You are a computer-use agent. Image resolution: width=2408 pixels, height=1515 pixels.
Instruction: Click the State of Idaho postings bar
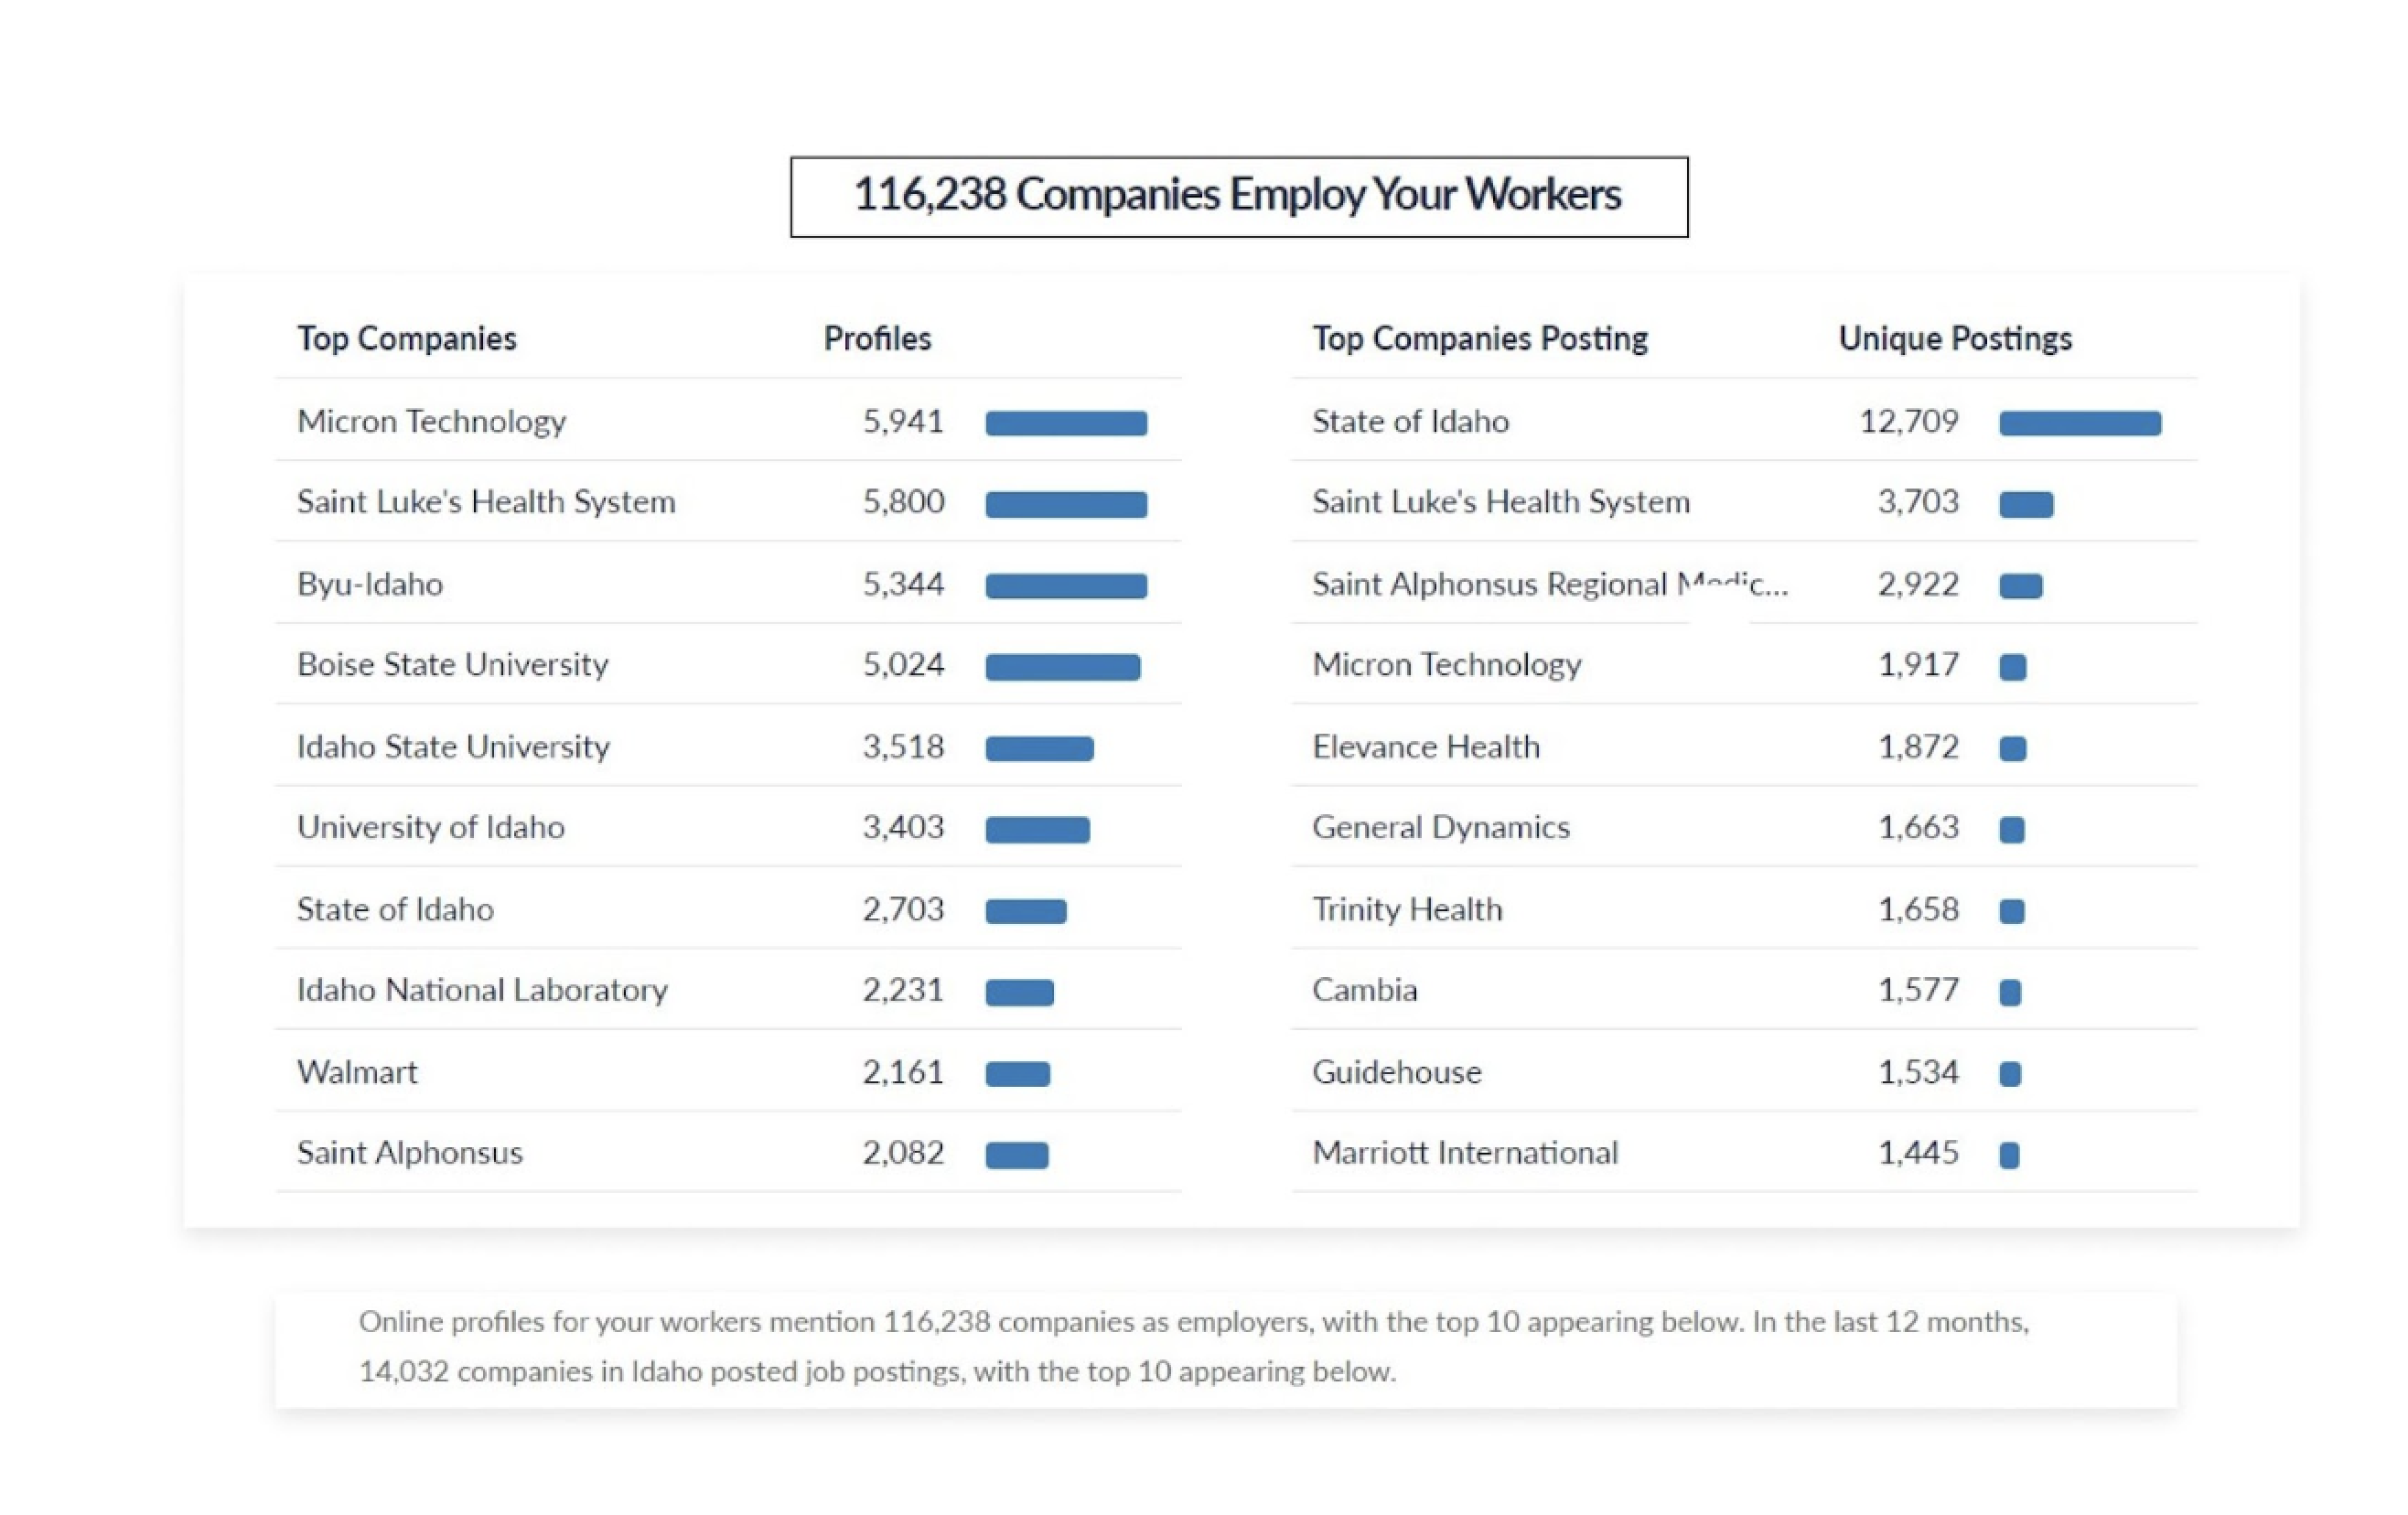click(x=2080, y=423)
